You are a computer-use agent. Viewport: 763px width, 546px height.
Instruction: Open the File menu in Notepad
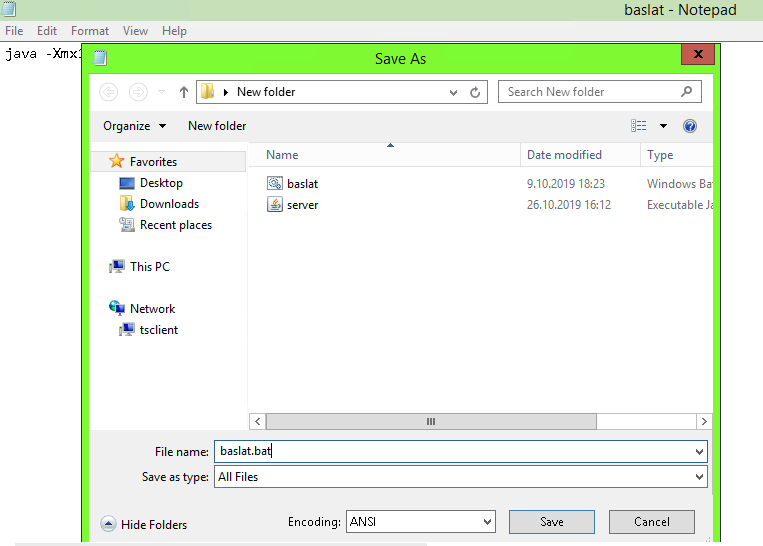(14, 31)
